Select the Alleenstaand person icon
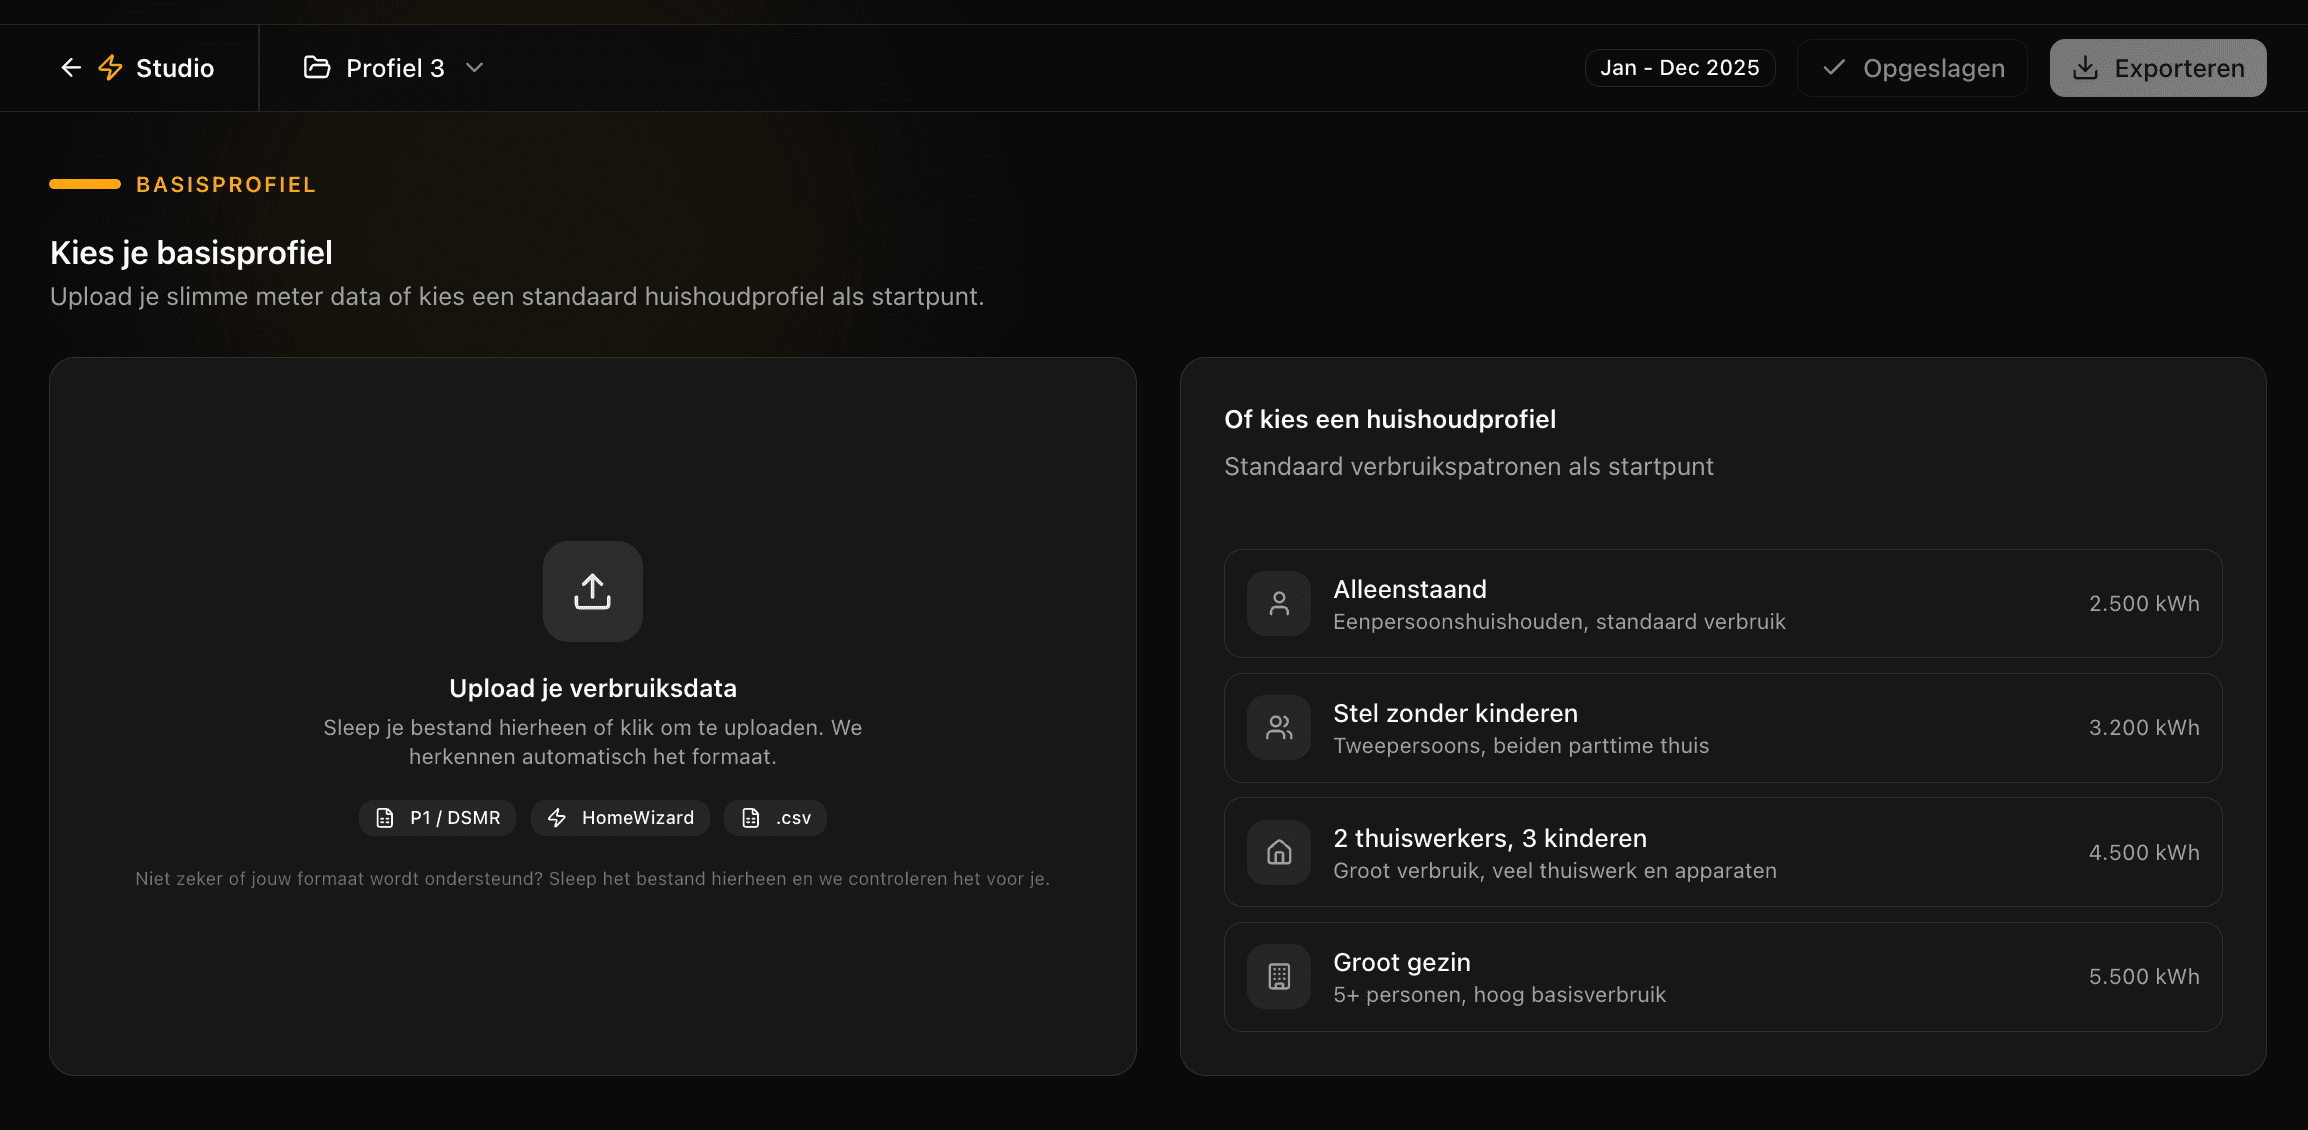Screen dimensions: 2308x1130 (x=1278, y=603)
